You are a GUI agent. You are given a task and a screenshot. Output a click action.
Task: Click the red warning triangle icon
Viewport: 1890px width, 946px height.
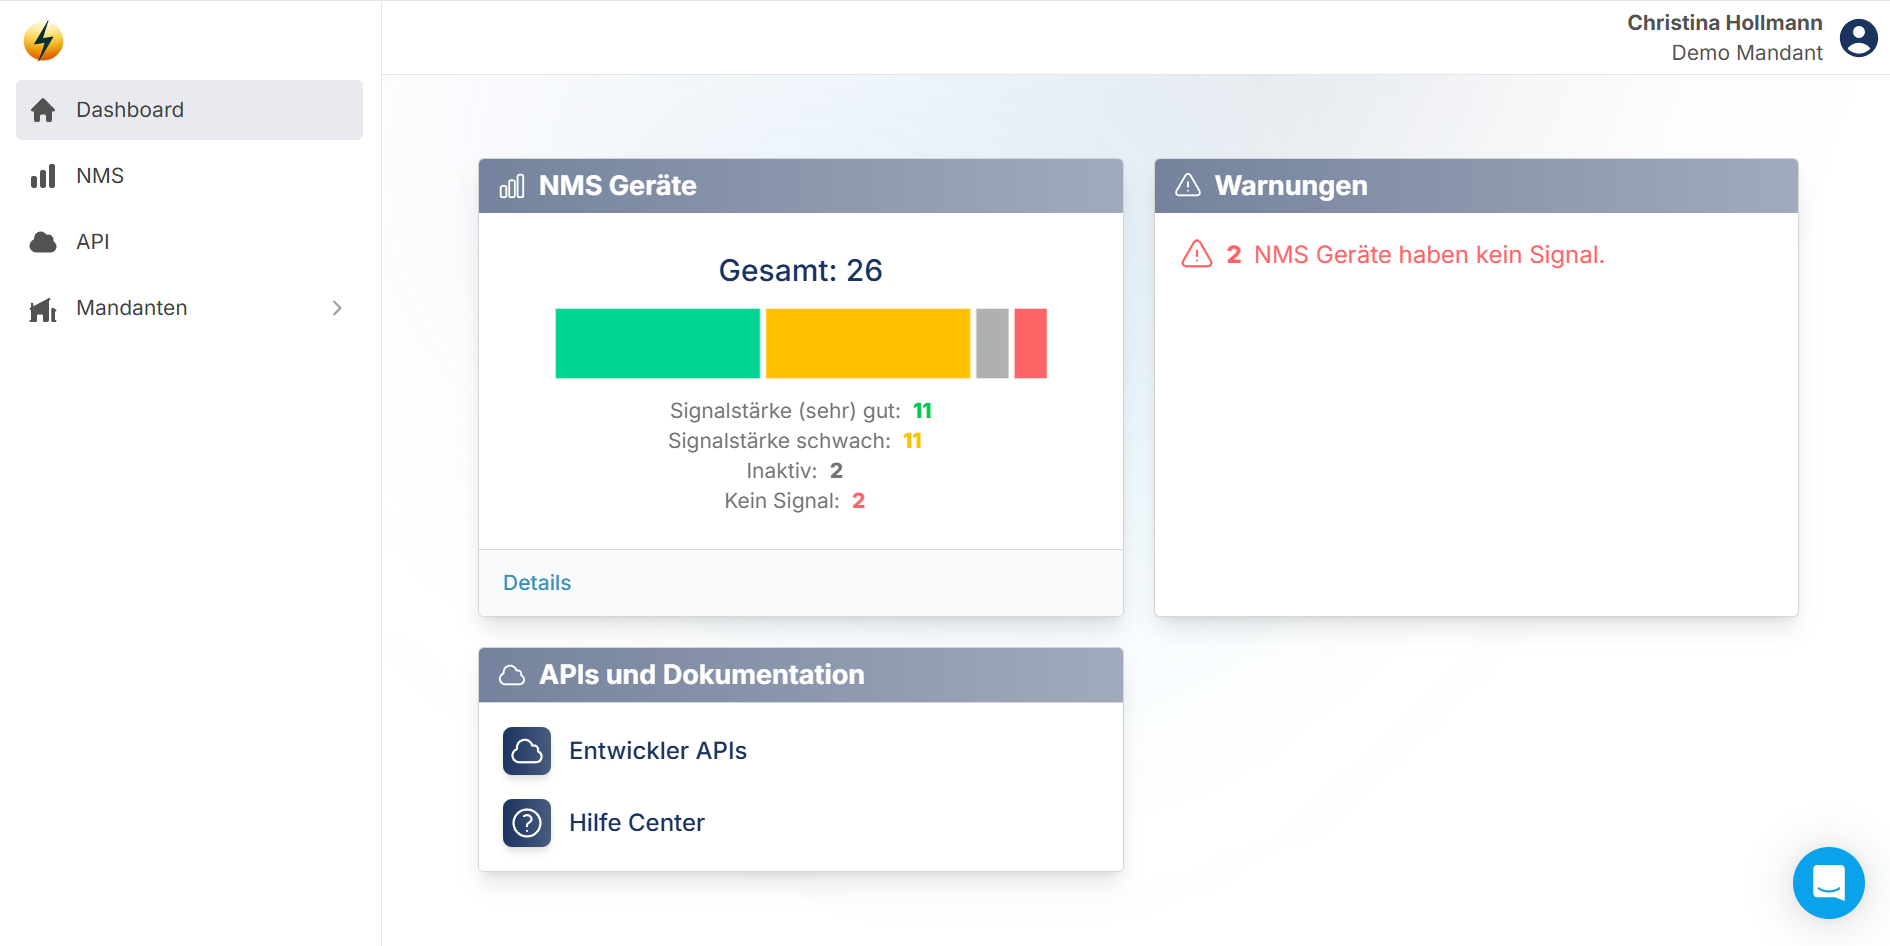point(1197,255)
